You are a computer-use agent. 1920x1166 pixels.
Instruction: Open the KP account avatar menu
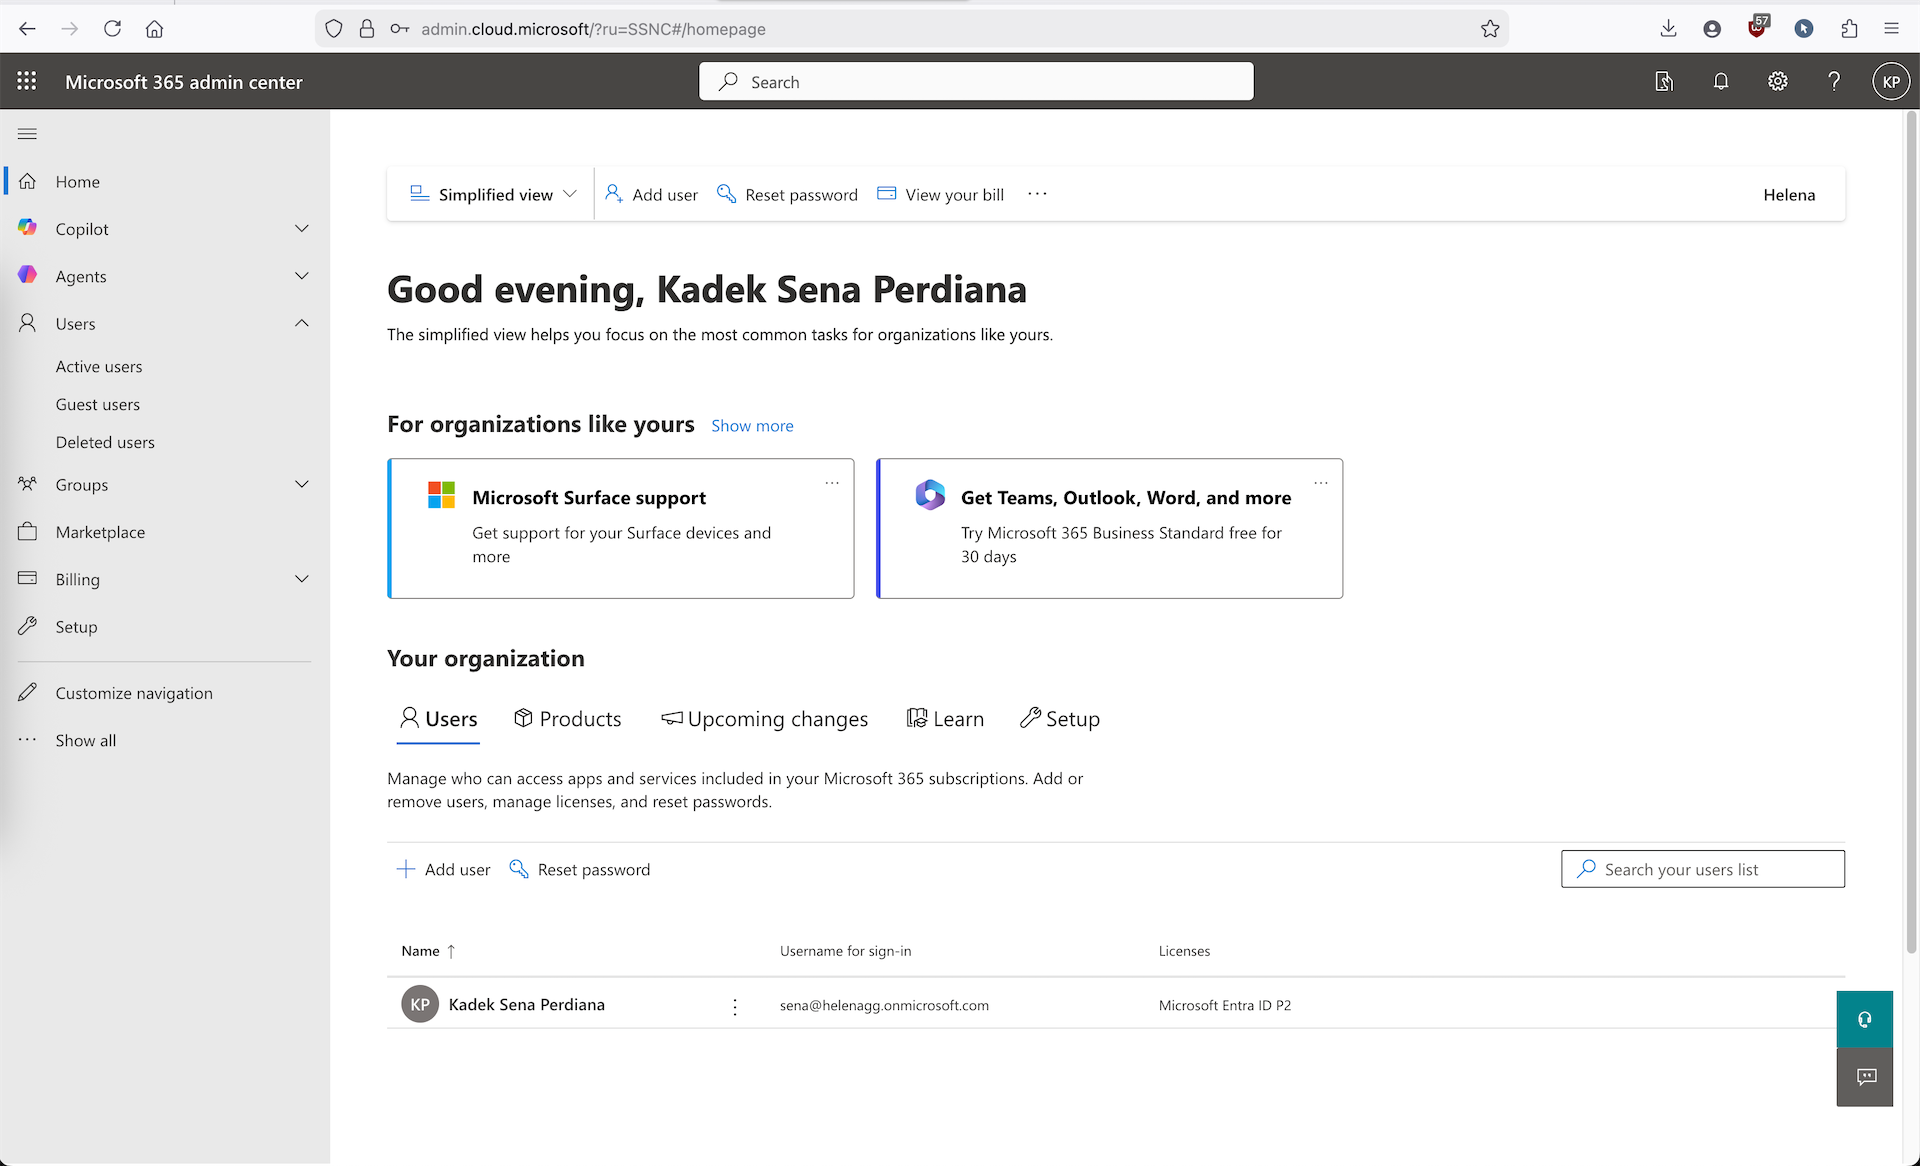click(x=1890, y=82)
